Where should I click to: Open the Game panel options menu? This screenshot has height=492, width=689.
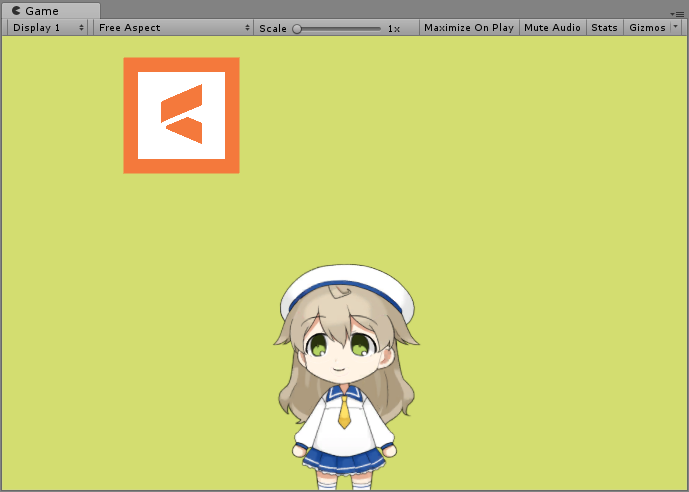pyautogui.click(x=678, y=14)
